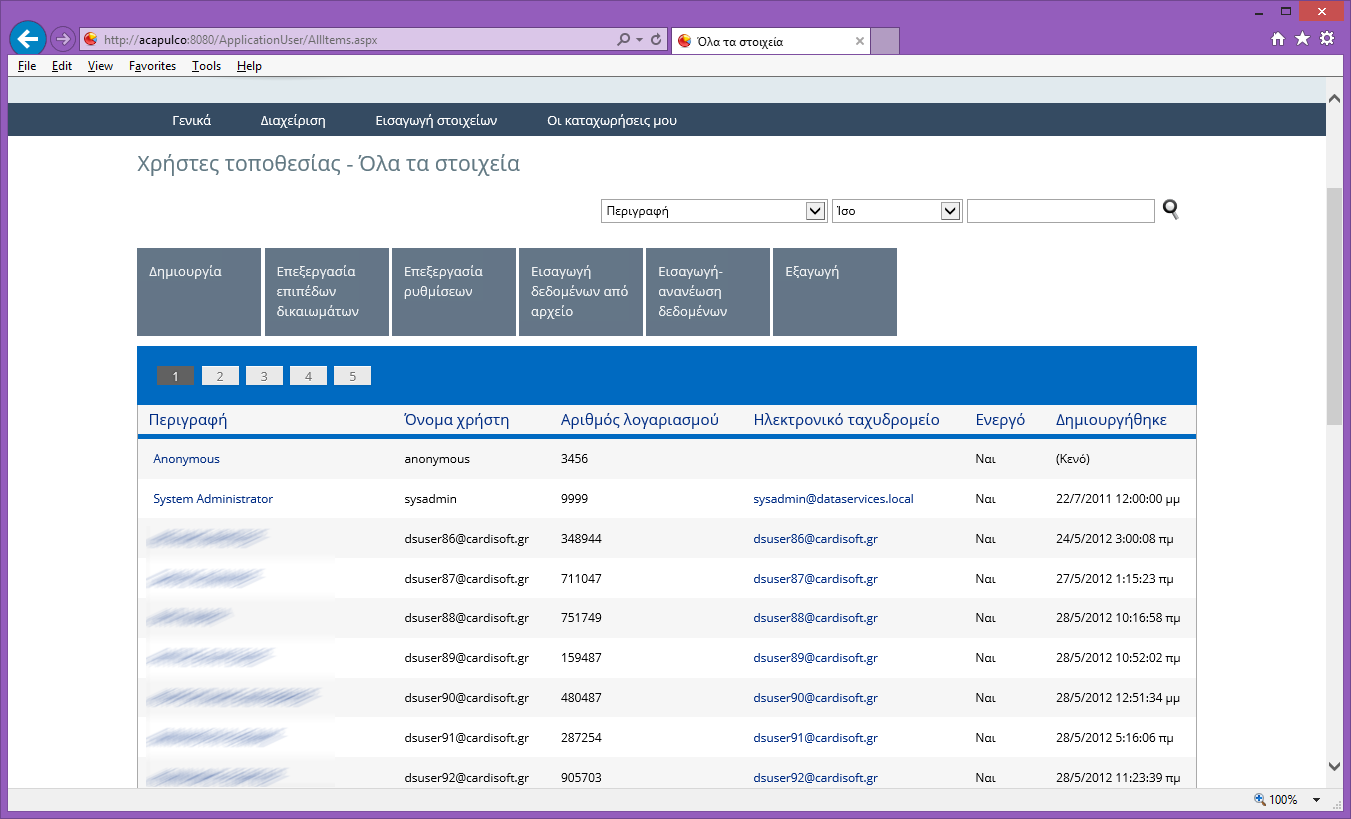Expand the Περιγραφή field dropdown
Image resolution: width=1351 pixels, height=819 pixels.
pyautogui.click(x=814, y=211)
